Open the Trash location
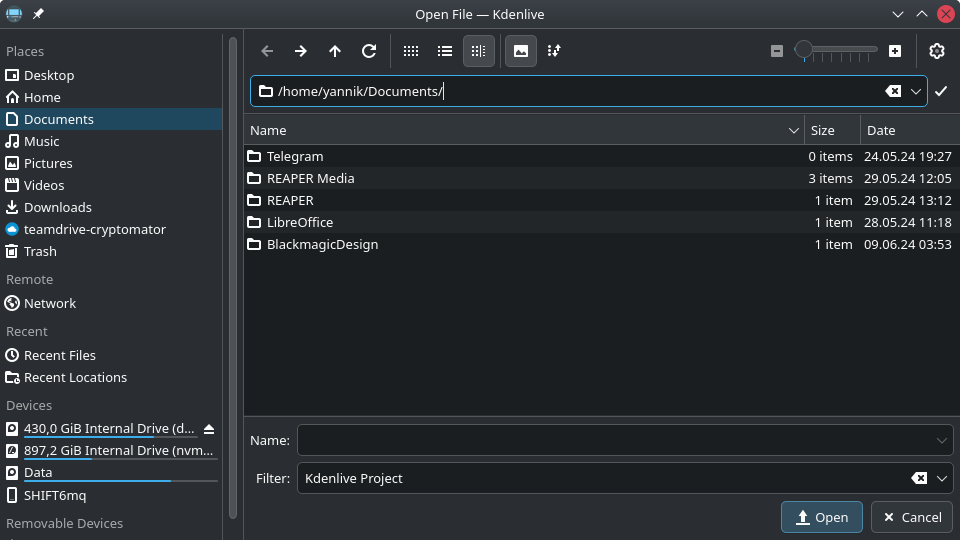Screen dimensions: 960x540 pyautogui.click(x=111, y=252)
